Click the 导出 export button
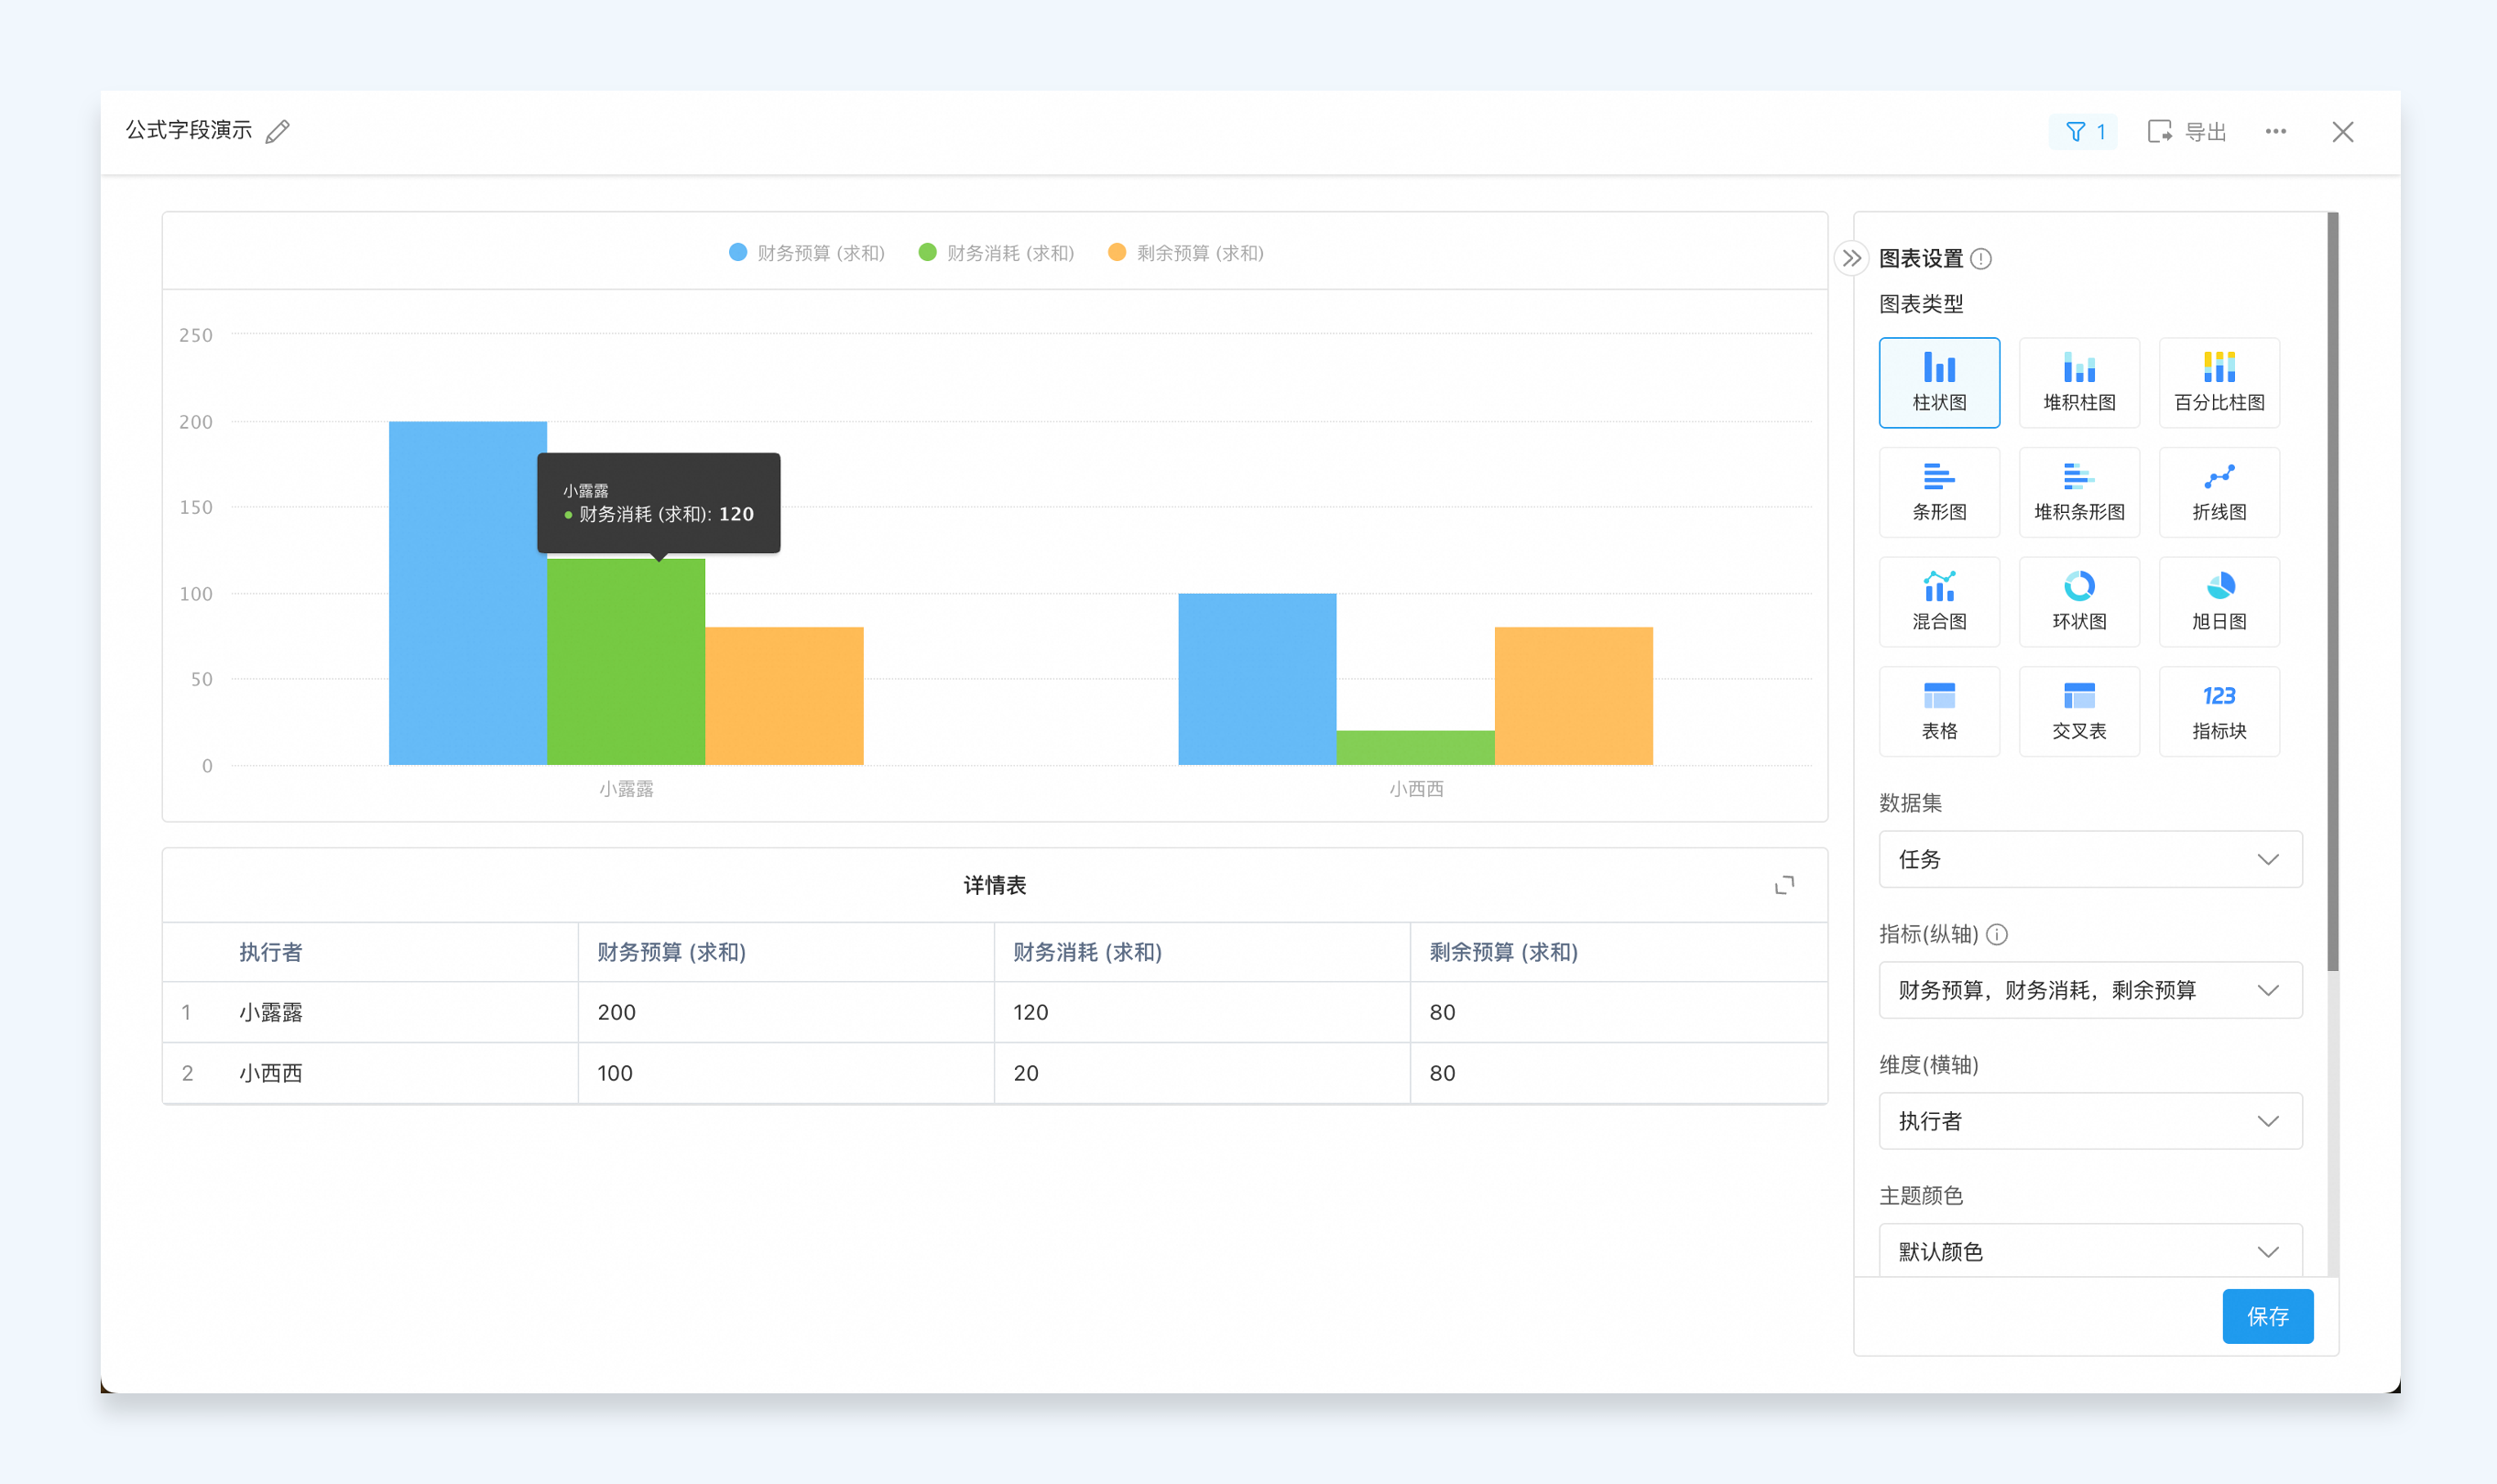Image resolution: width=2497 pixels, height=1484 pixels. pyautogui.click(x=2187, y=132)
